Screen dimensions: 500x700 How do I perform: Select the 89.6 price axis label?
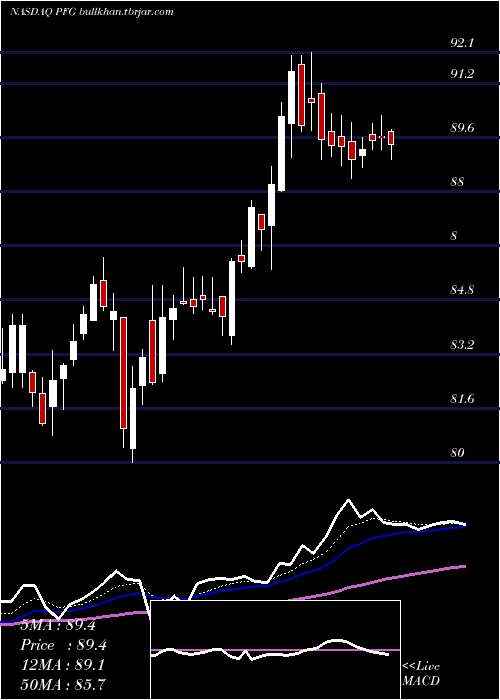point(462,128)
